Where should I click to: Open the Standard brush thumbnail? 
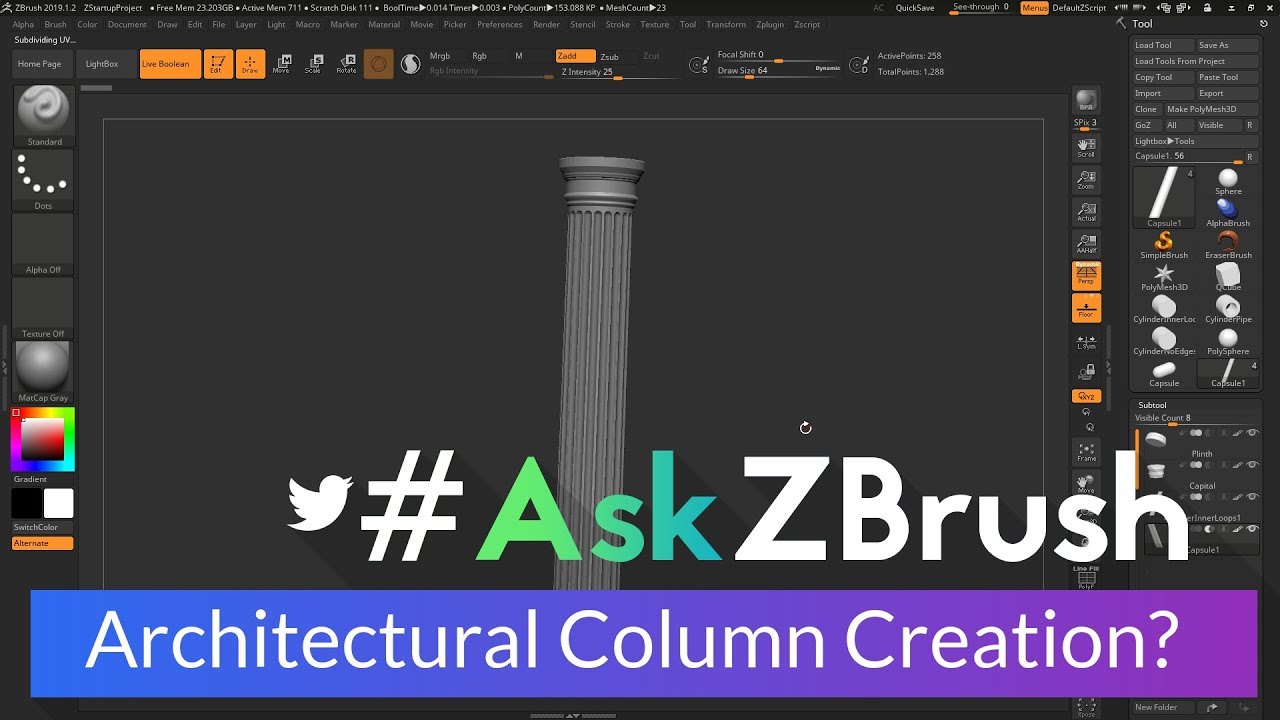[x=43, y=116]
